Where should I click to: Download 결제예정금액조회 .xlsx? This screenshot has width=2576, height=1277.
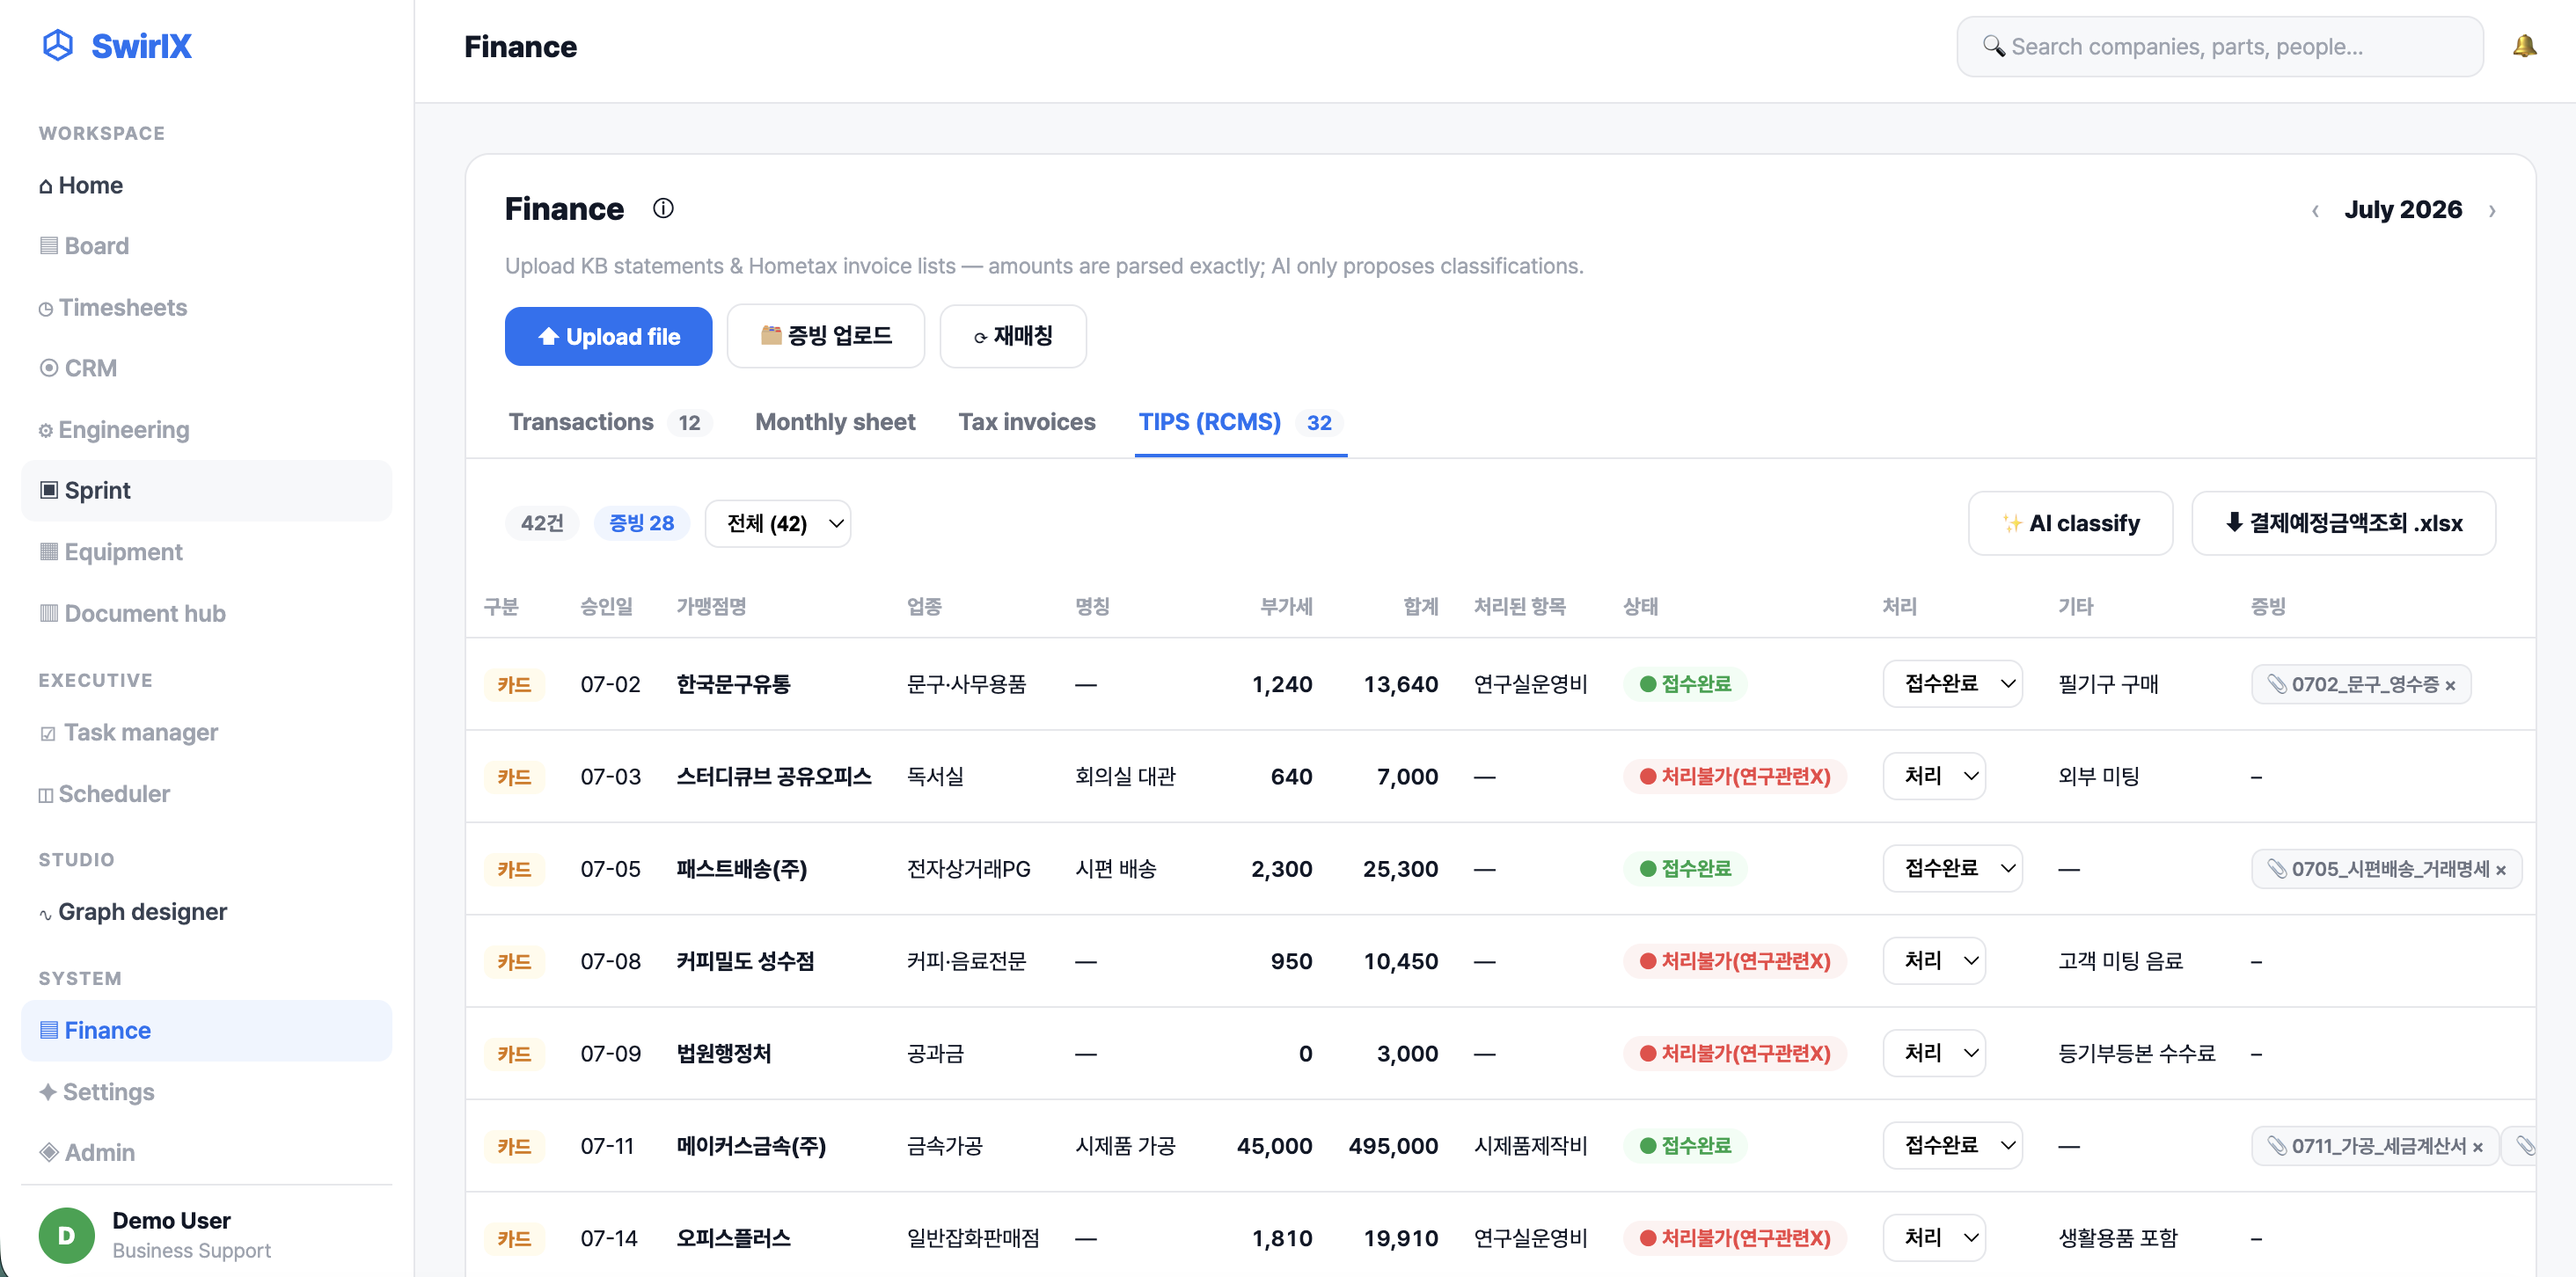(x=2343, y=523)
